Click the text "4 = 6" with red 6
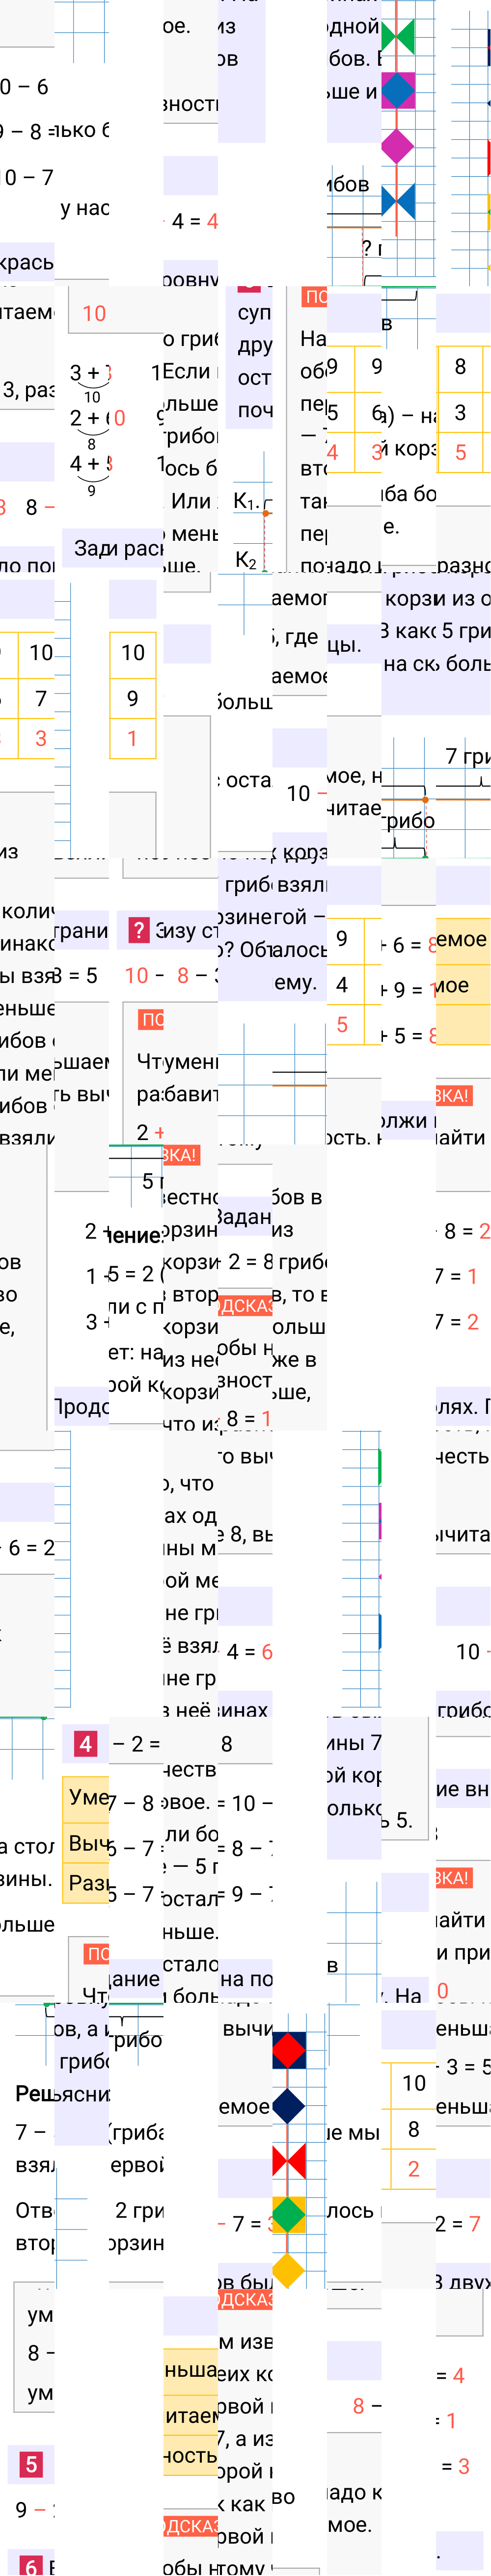 click(x=250, y=1652)
